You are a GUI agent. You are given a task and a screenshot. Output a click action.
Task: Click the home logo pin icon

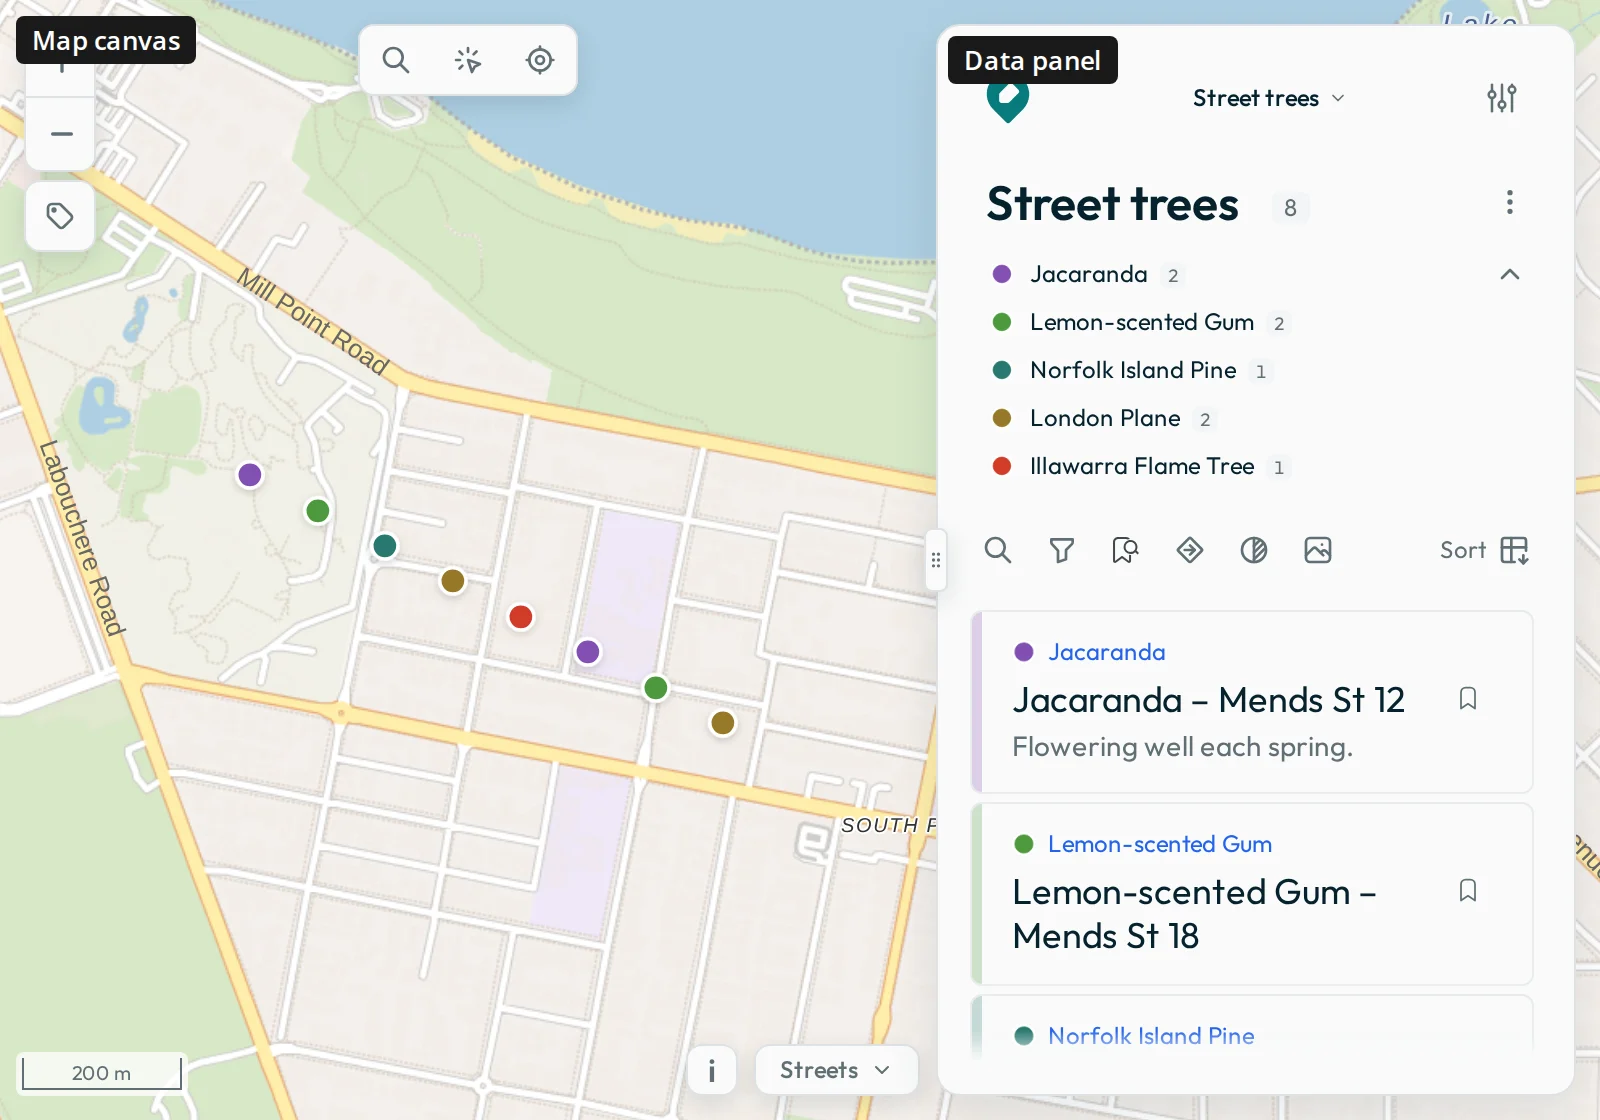coord(1008,99)
